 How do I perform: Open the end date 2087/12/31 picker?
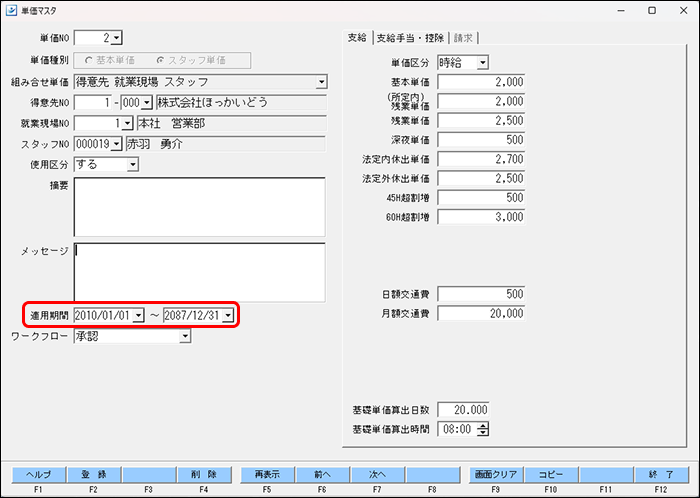coord(228,315)
